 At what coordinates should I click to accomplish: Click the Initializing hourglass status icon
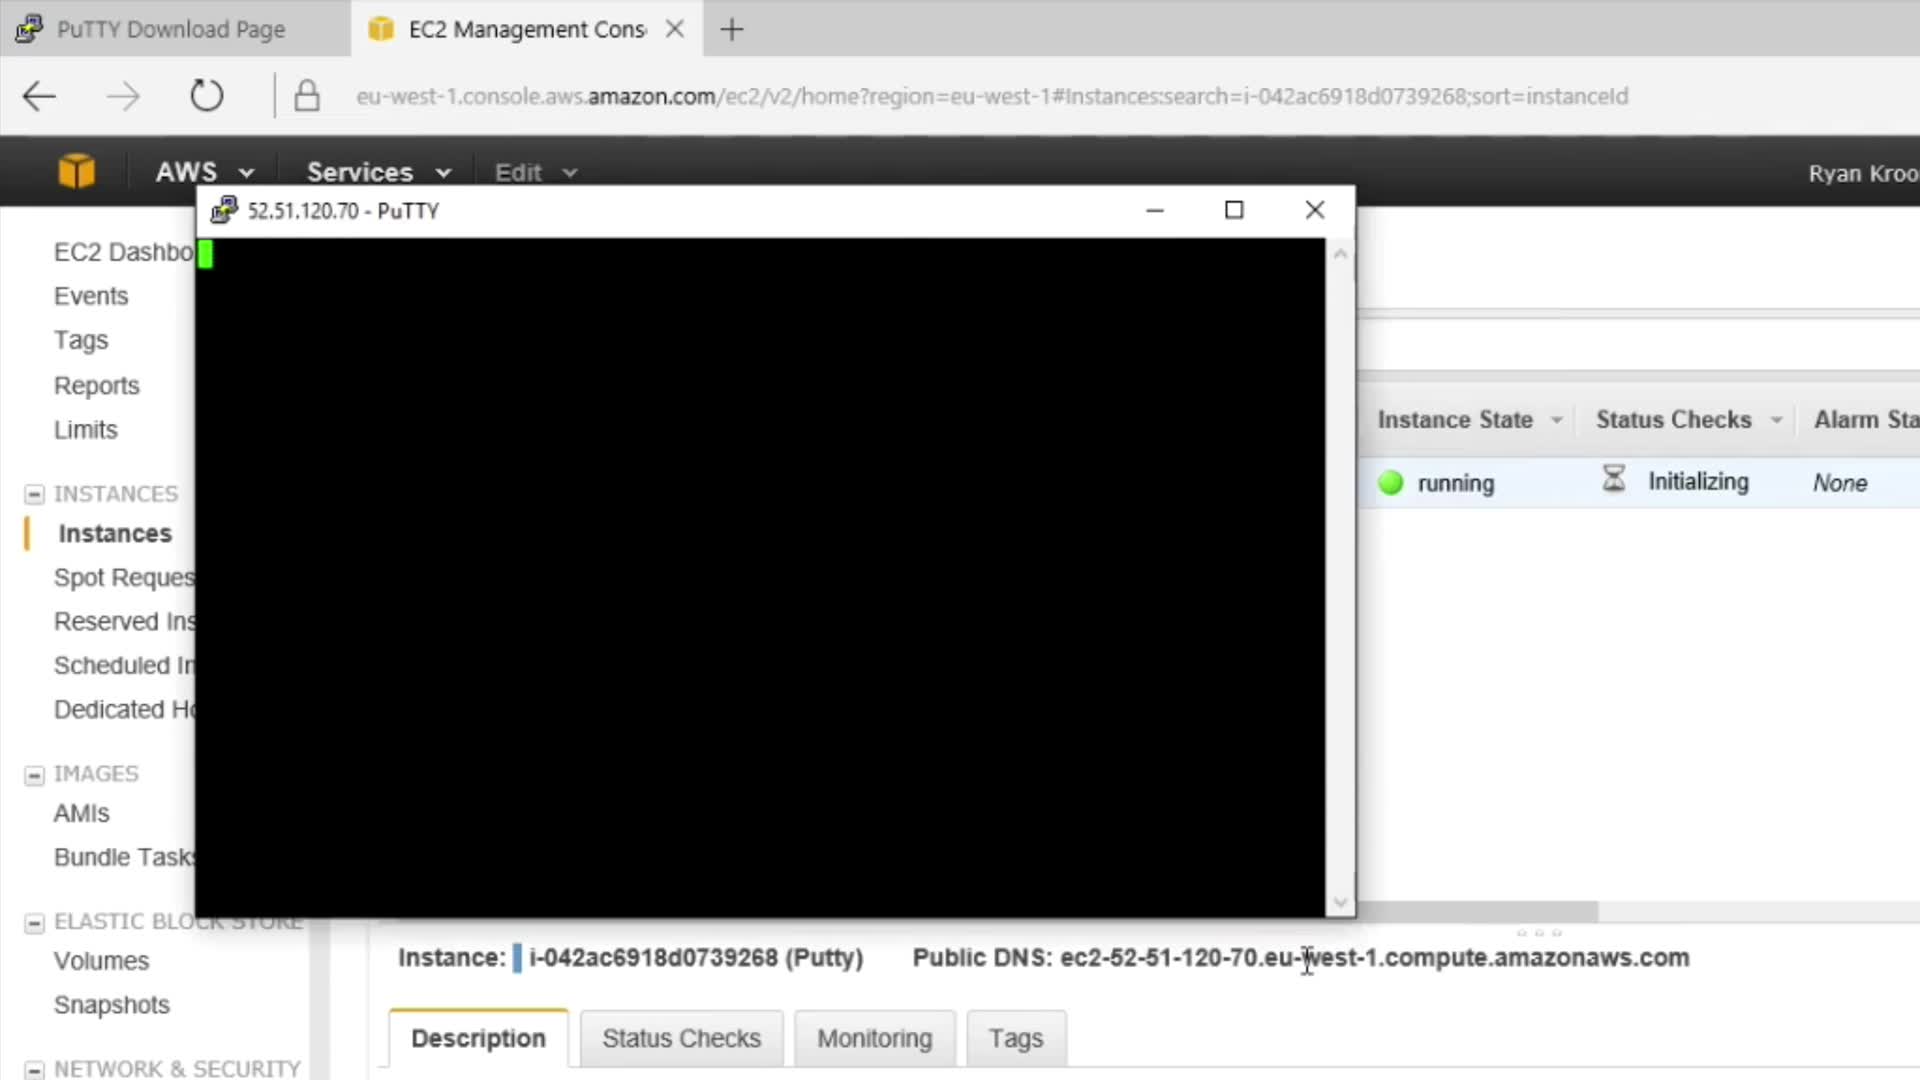coord(1613,480)
